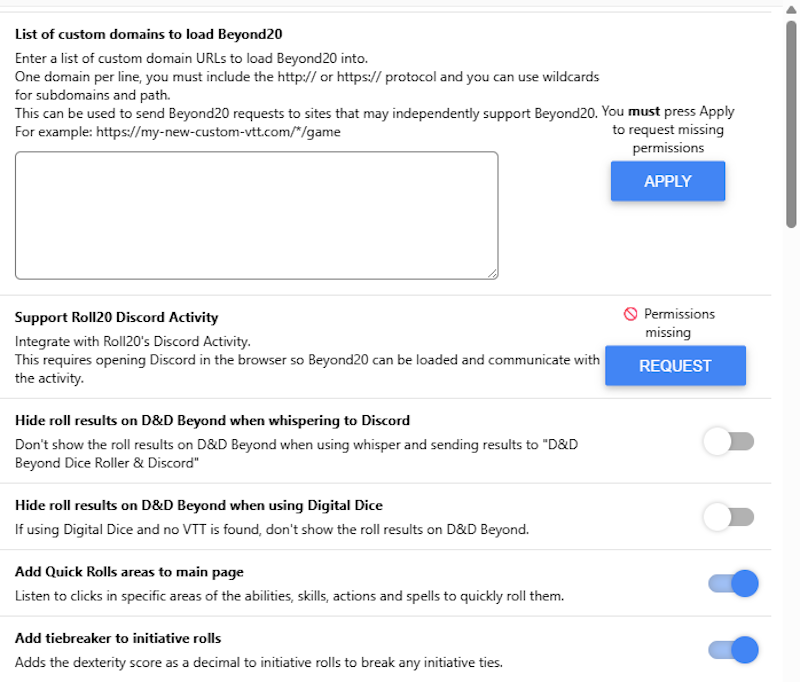Image resolution: width=800 pixels, height=682 pixels.
Task: Click the "List of custom domains" heading
Action: (x=149, y=33)
